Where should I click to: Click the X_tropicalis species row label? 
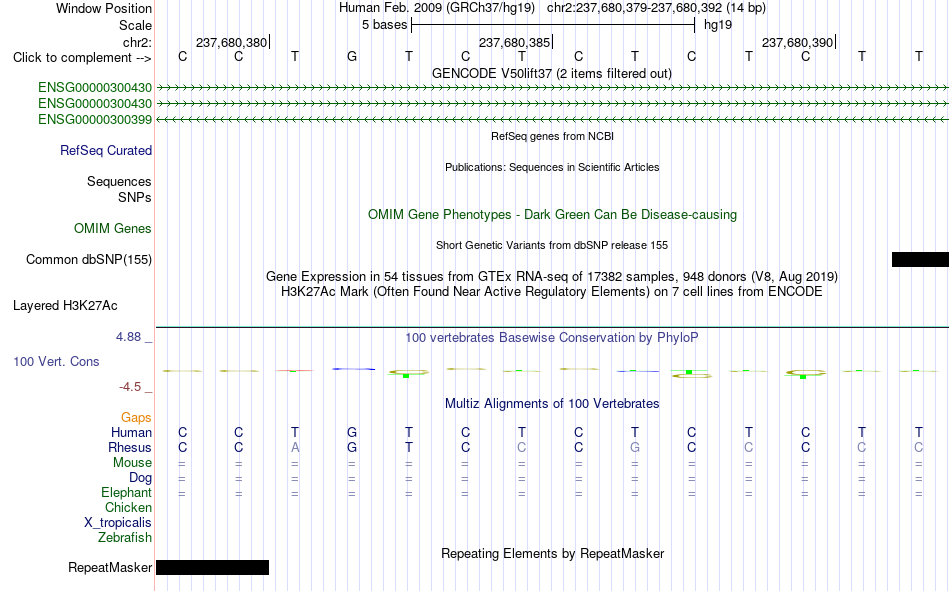[x=118, y=523]
